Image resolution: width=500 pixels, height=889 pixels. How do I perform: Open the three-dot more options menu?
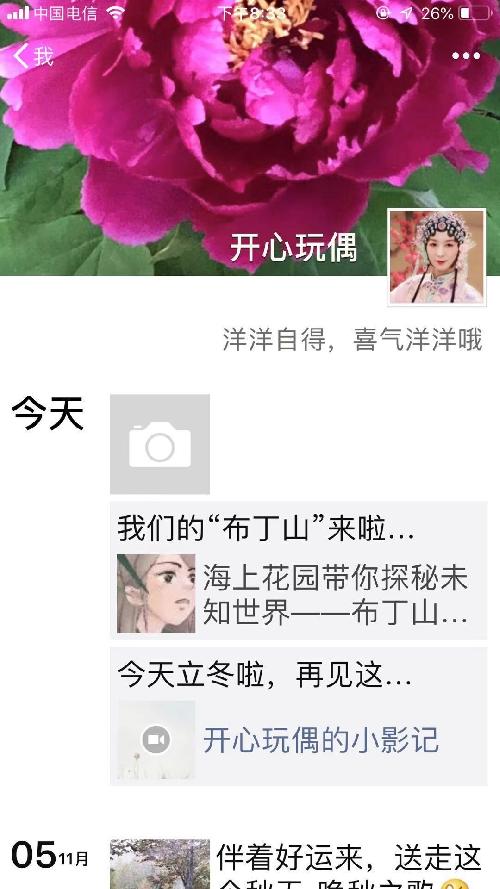(x=466, y=56)
